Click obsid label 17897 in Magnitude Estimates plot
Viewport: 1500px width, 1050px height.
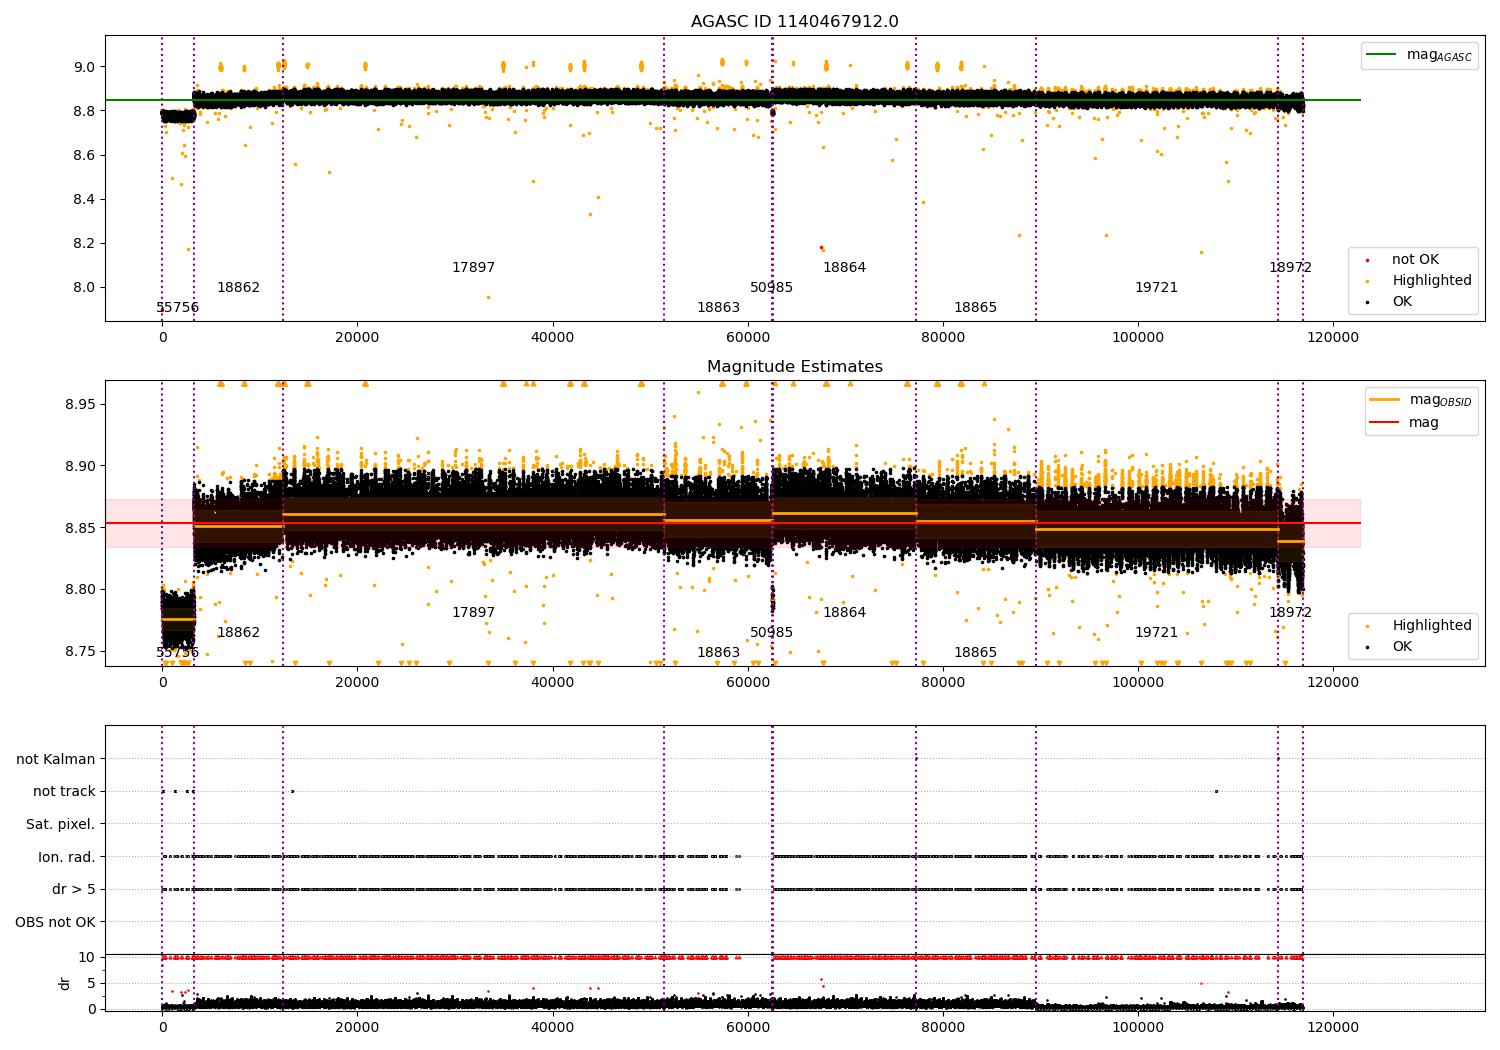click(x=473, y=613)
